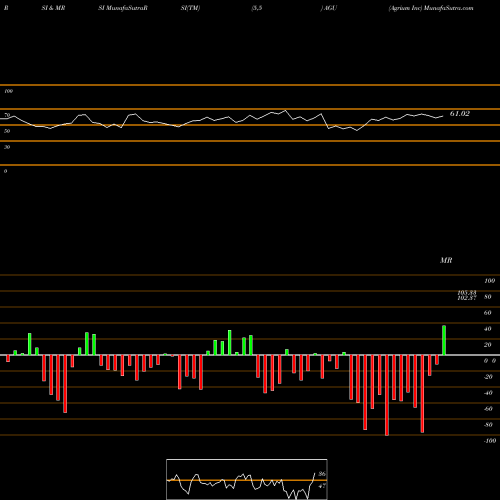Open the mini oscillator thumbnail chart

click(247, 479)
